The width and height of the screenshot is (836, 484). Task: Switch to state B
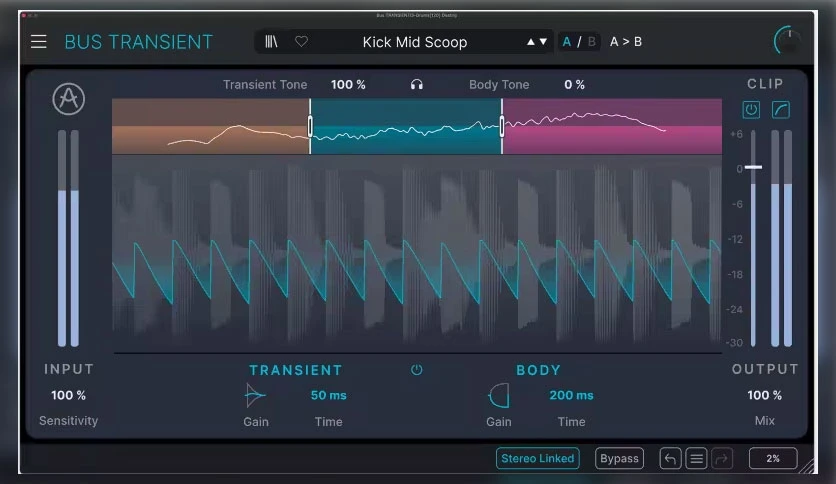pyautogui.click(x=591, y=42)
